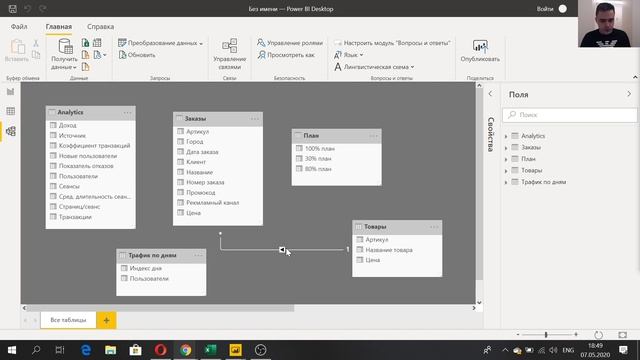The width and height of the screenshot is (640, 360).
Task: Expand Analytics in the Поля pane
Action: (506, 136)
